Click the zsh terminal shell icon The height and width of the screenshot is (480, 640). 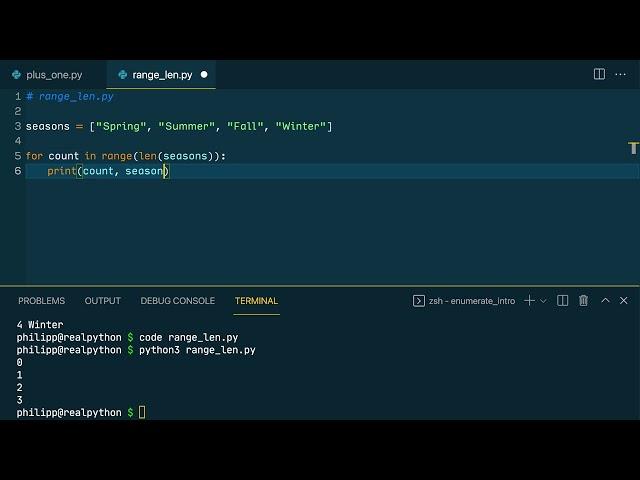click(x=419, y=301)
